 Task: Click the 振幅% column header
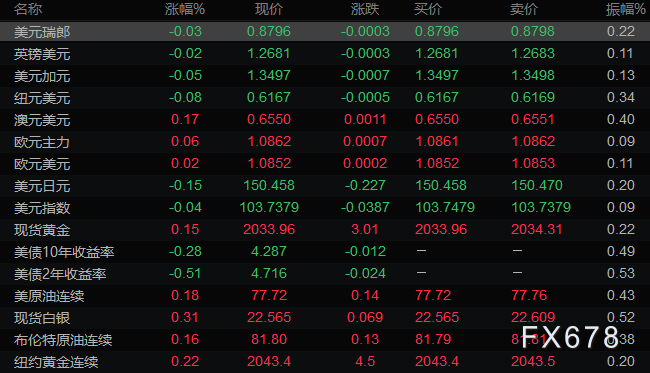click(626, 9)
